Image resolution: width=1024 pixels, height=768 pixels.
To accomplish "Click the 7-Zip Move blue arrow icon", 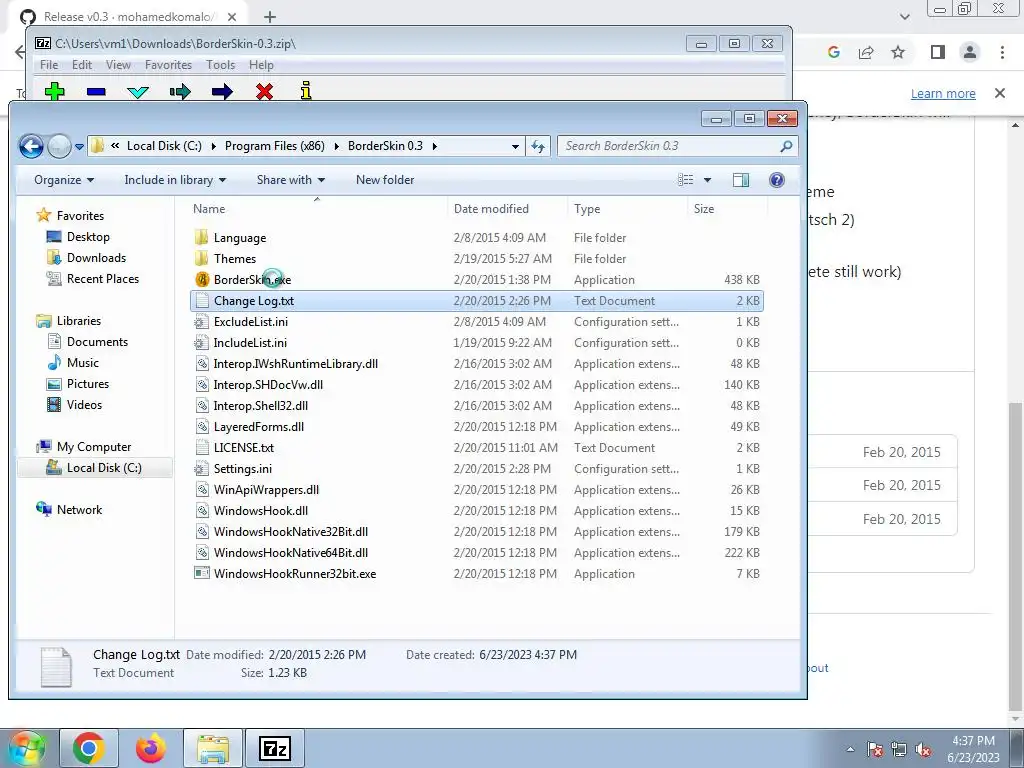I will pos(222,91).
